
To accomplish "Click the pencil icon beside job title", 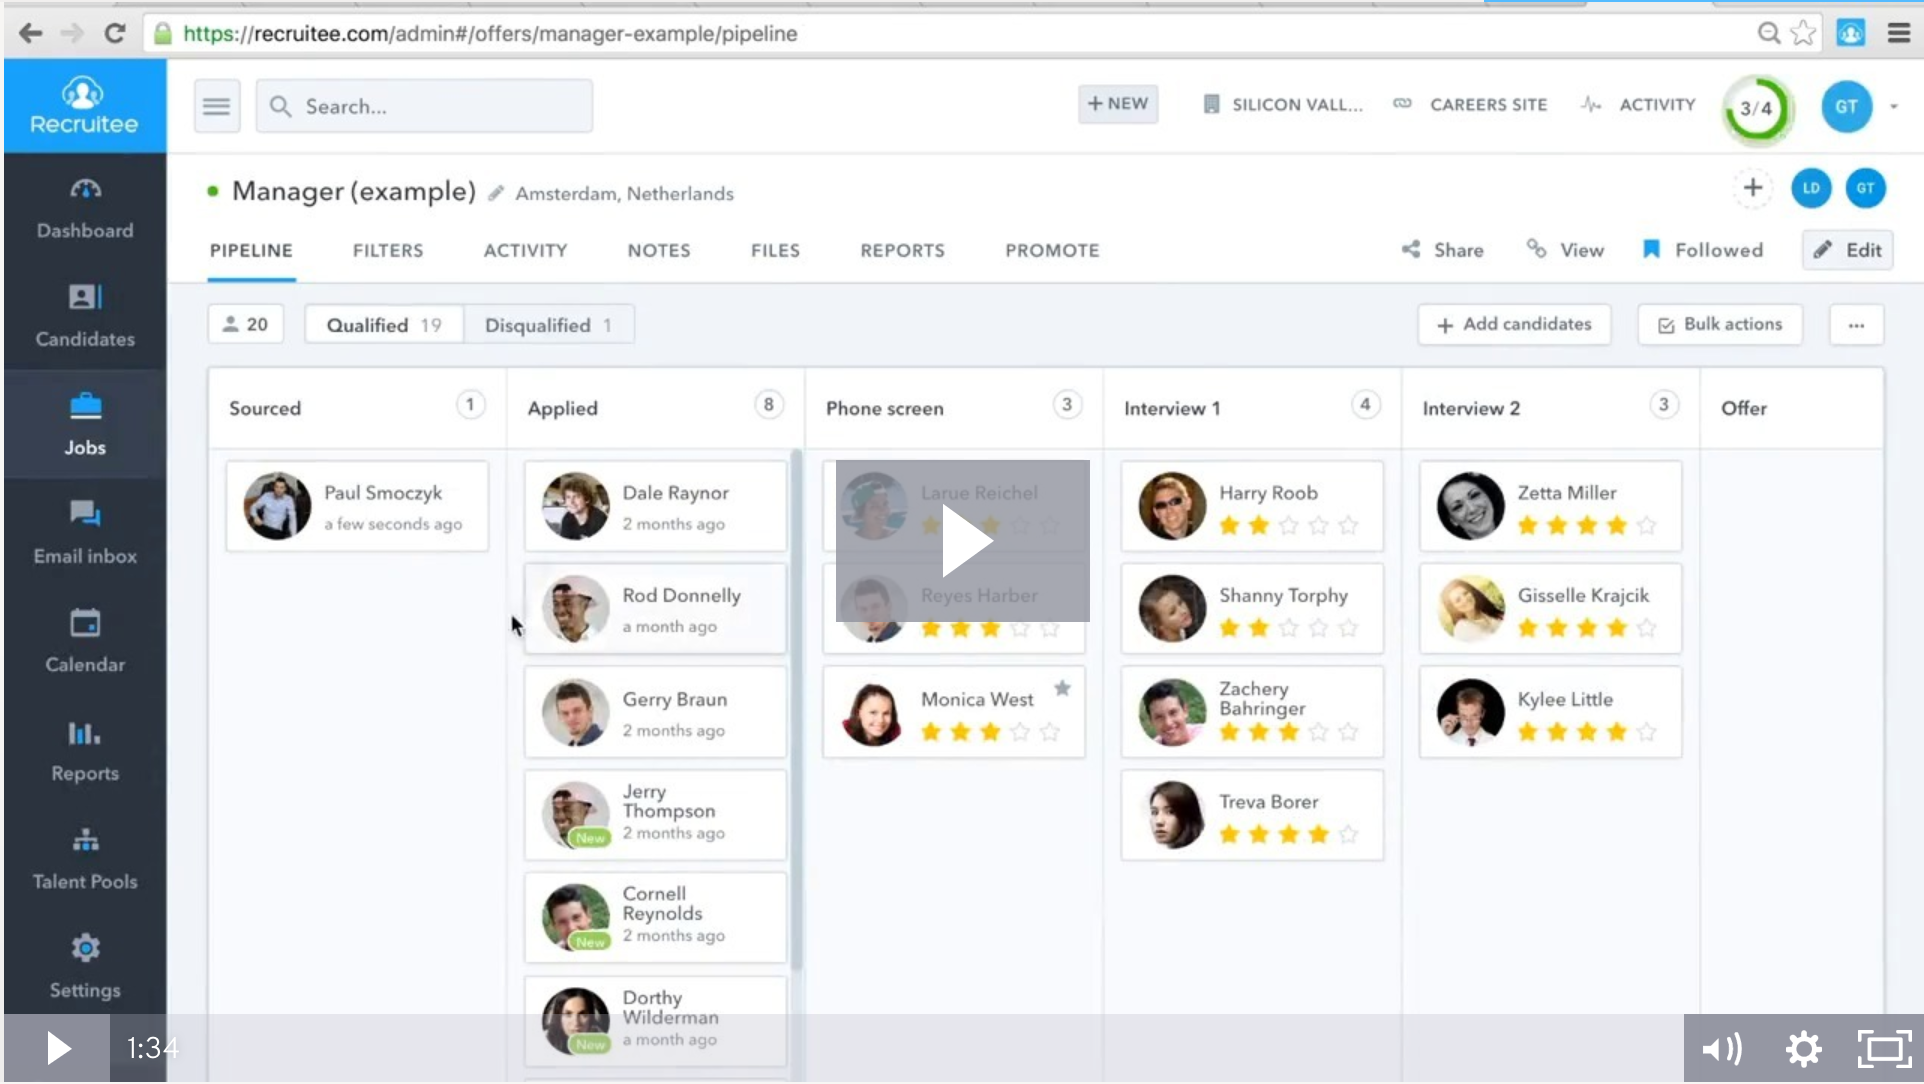I will tap(496, 193).
